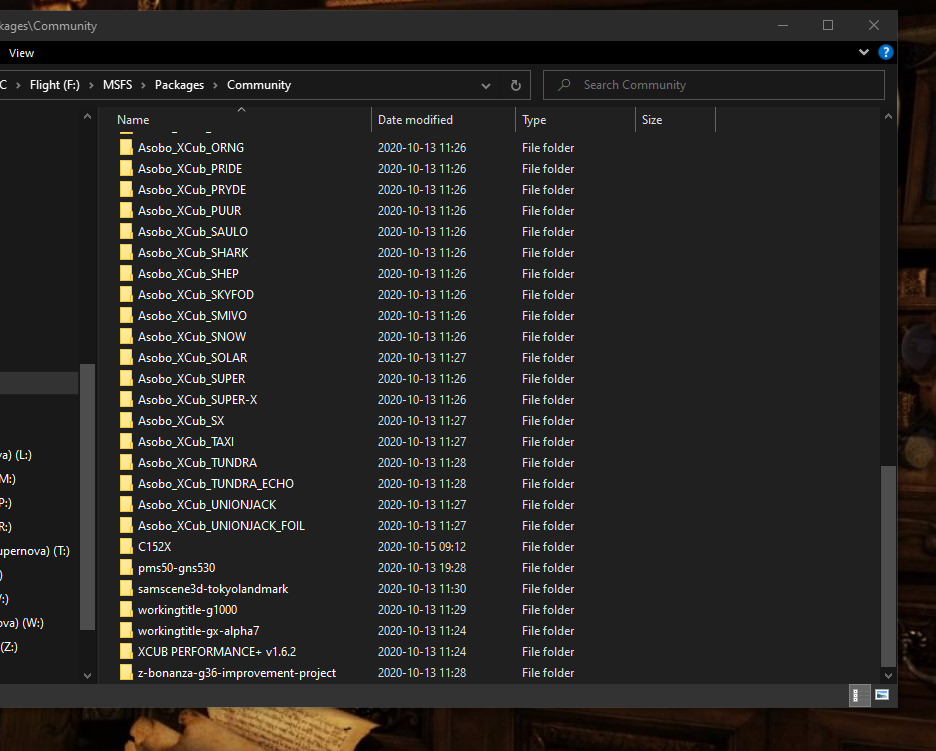
Task: Select the workingtitle-g1000 folder icon
Action: point(126,610)
